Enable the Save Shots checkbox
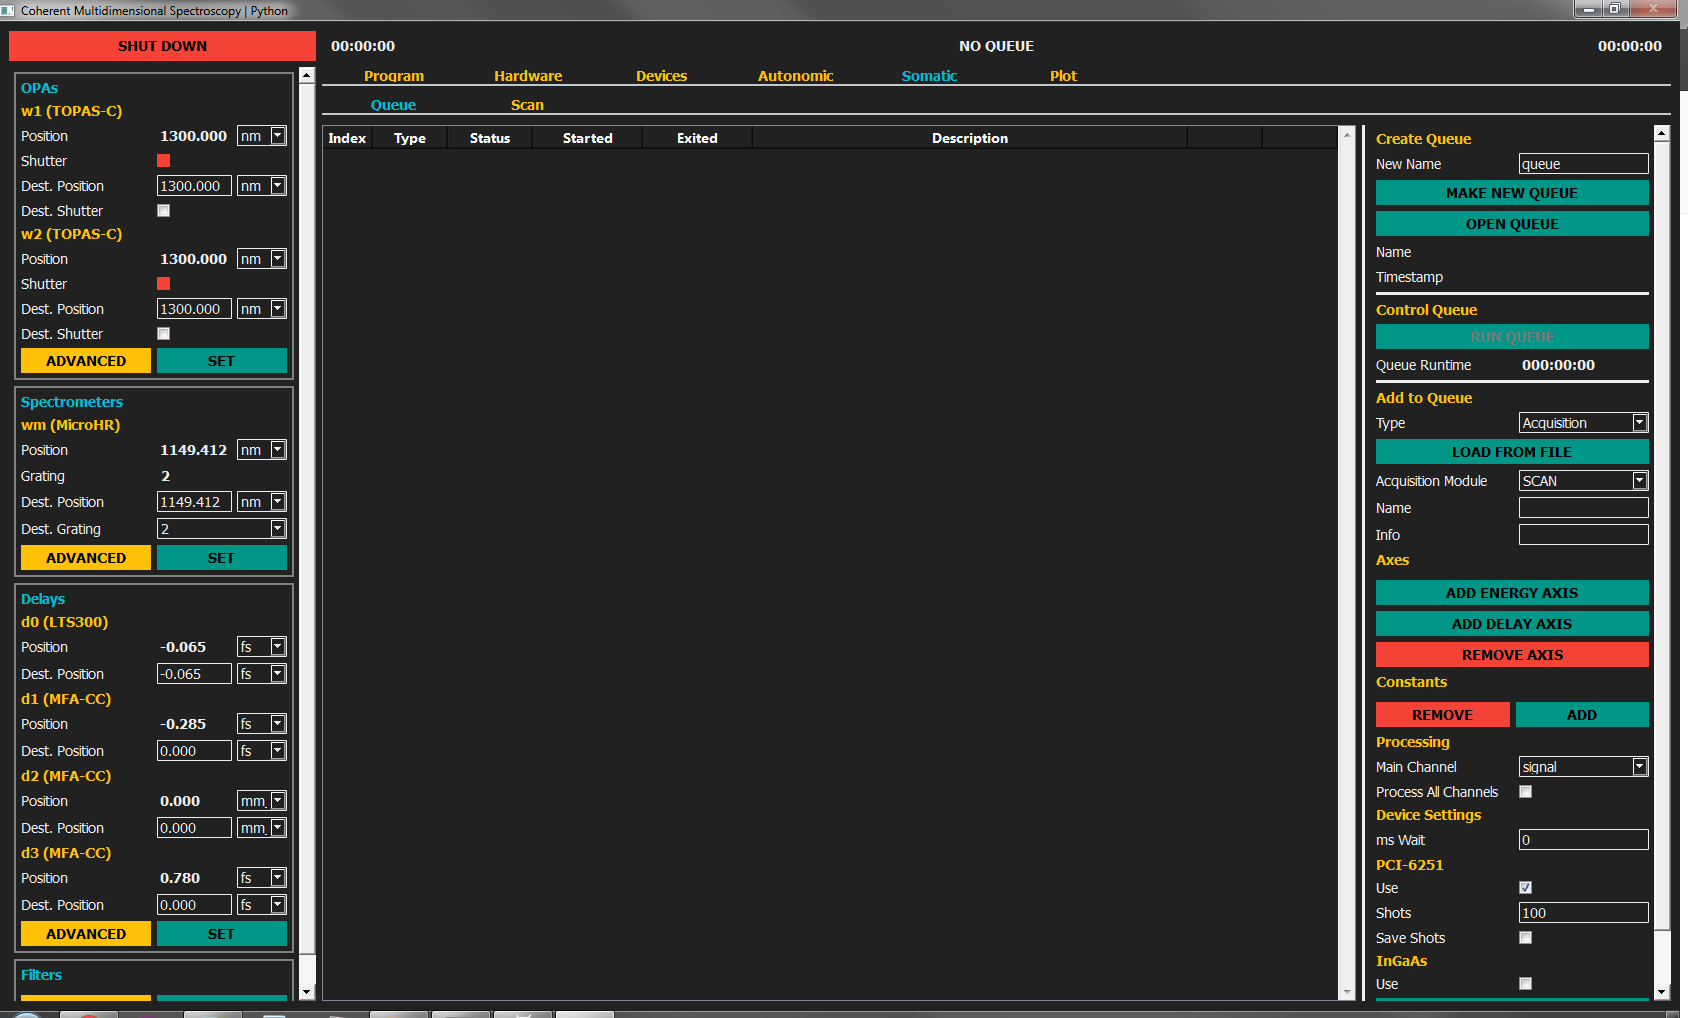Image resolution: width=1688 pixels, height=1018 pixels. [1525, 938]
